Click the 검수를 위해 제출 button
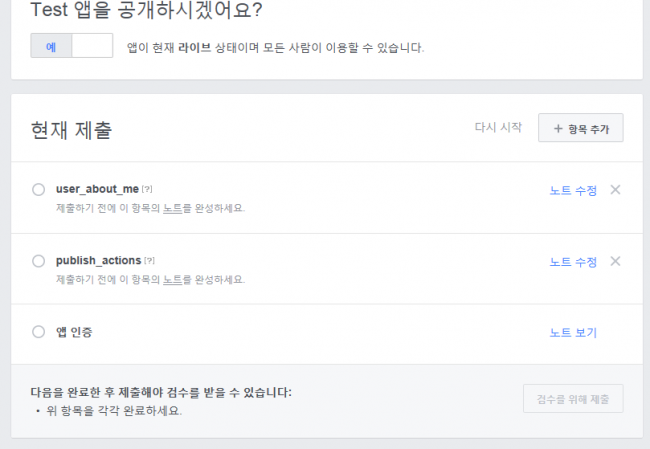The width and height of the screenshot is (650, 449). [x=573, y=399]
